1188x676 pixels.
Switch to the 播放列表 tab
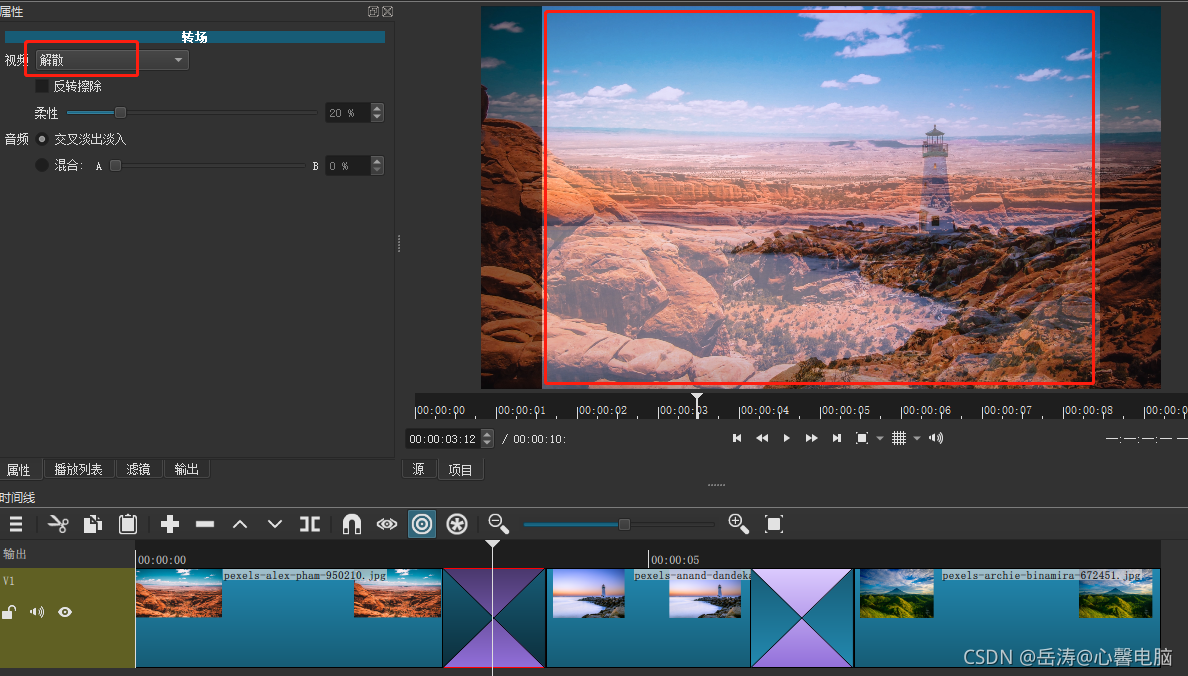[x=78, y=470]
